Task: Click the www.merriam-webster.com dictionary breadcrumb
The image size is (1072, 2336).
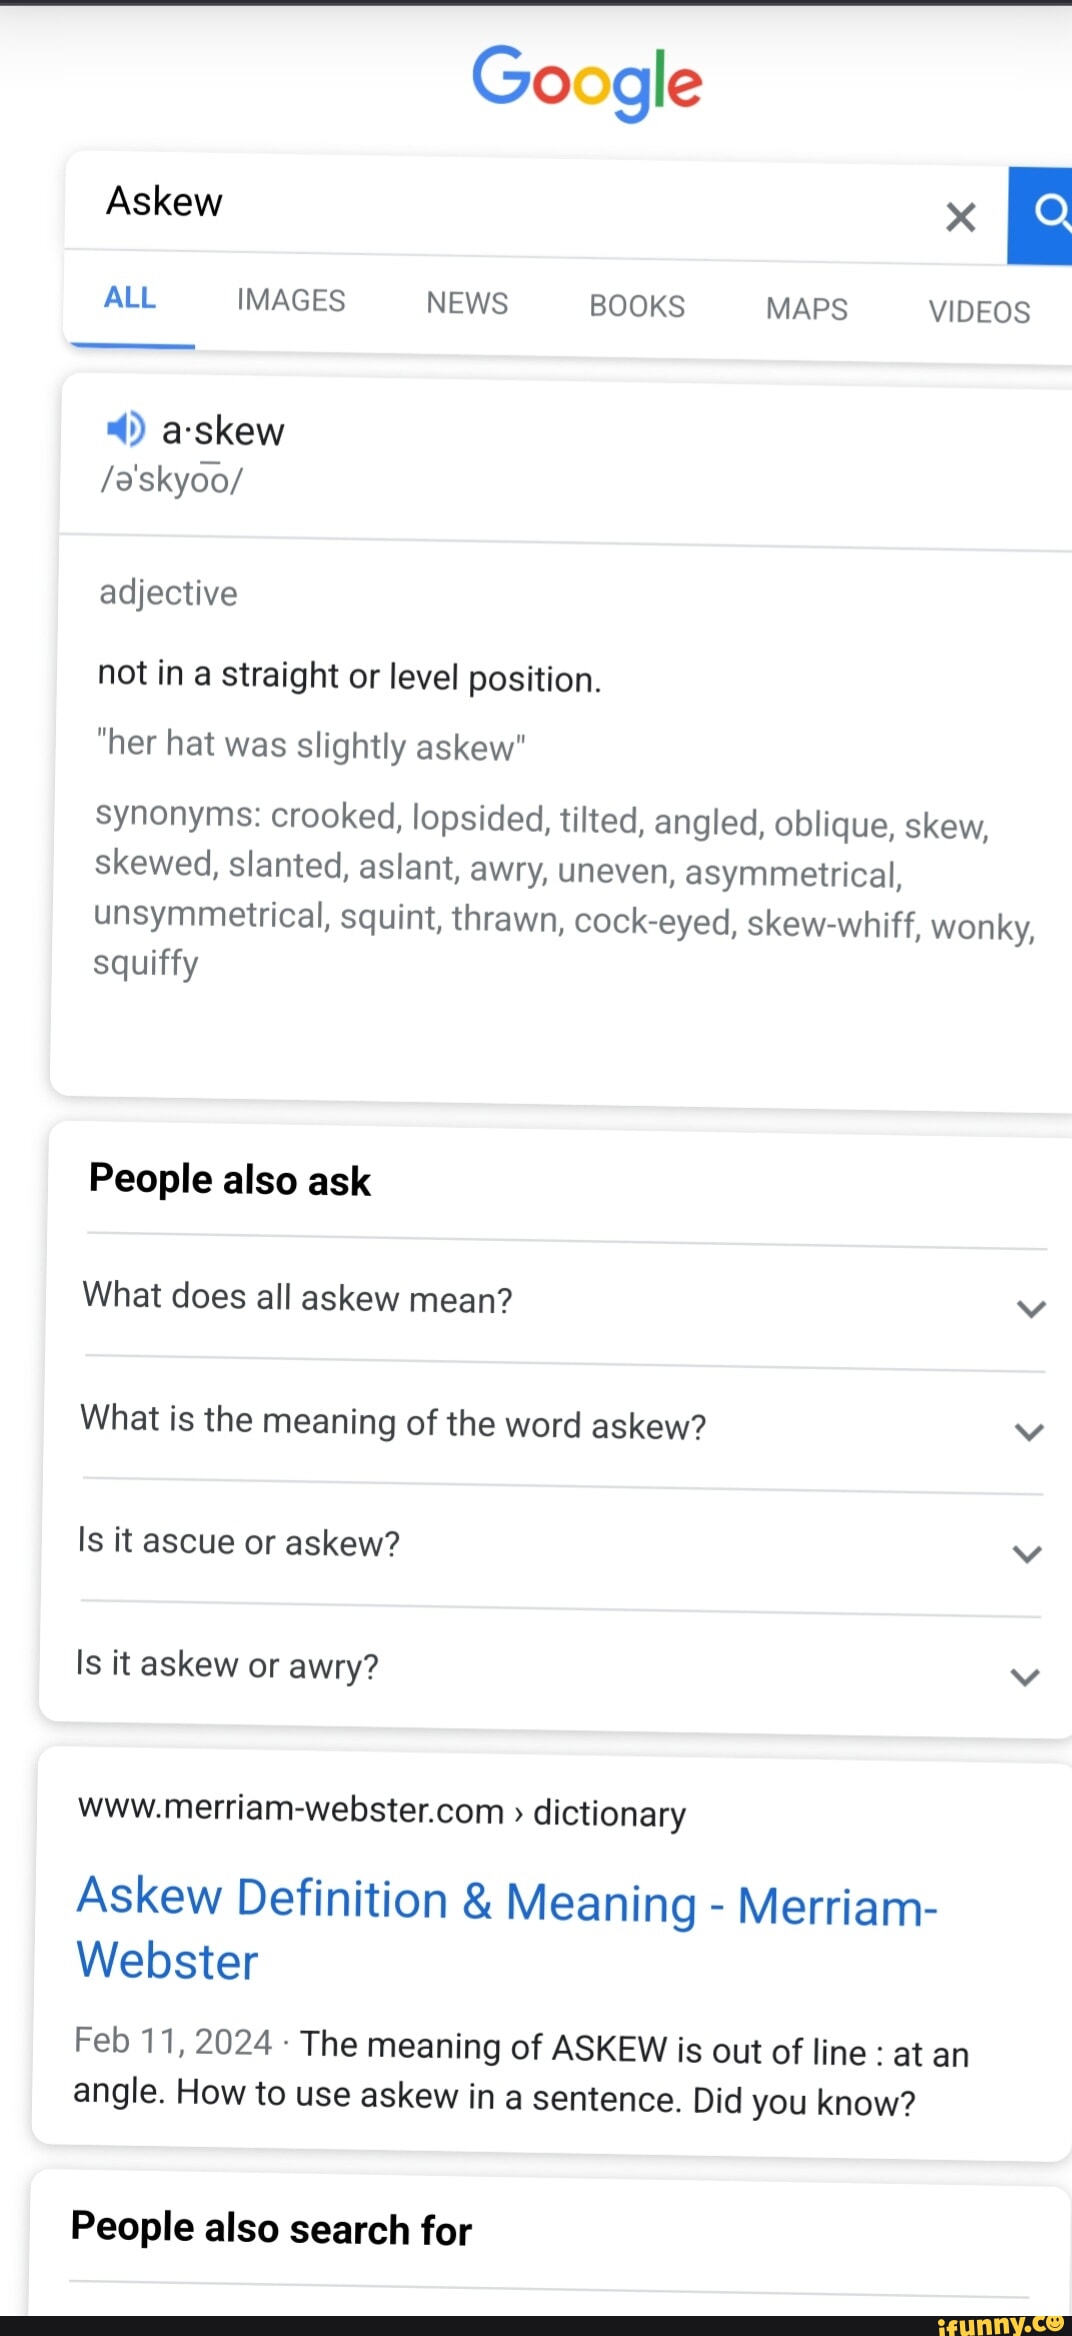Action: [381, 1811]
